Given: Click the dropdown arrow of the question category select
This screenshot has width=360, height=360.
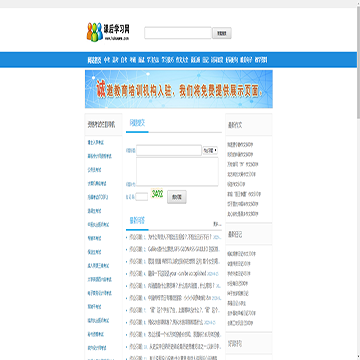Looking at the screenshot, I should tap(216, 151).
